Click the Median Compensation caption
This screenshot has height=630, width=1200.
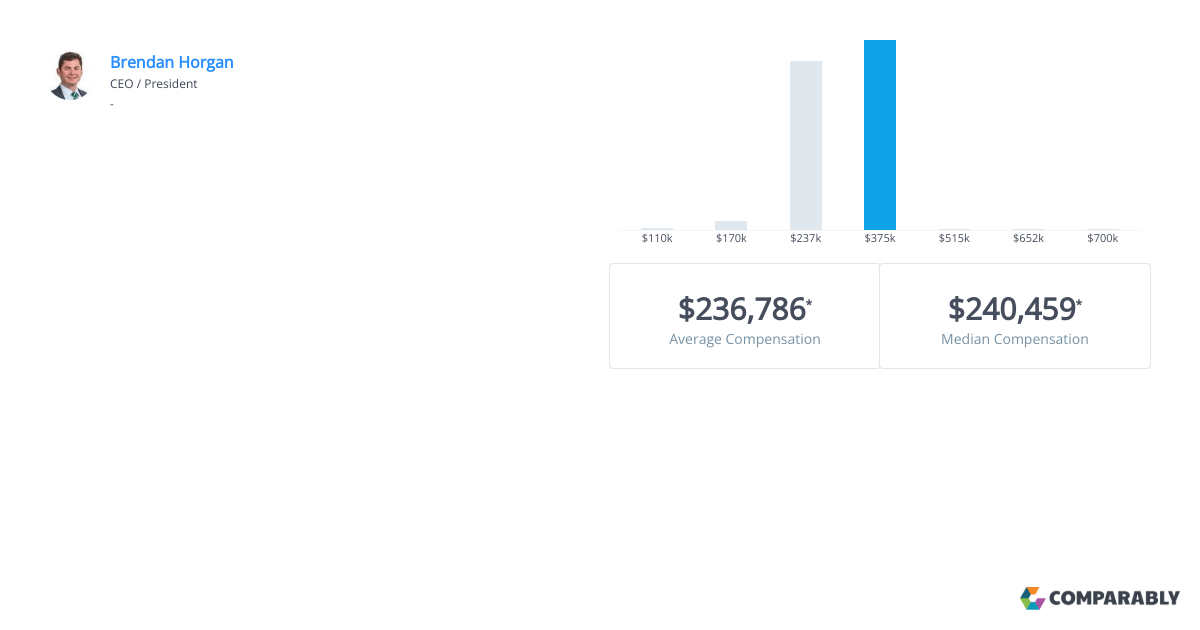tap(1015, 339)
